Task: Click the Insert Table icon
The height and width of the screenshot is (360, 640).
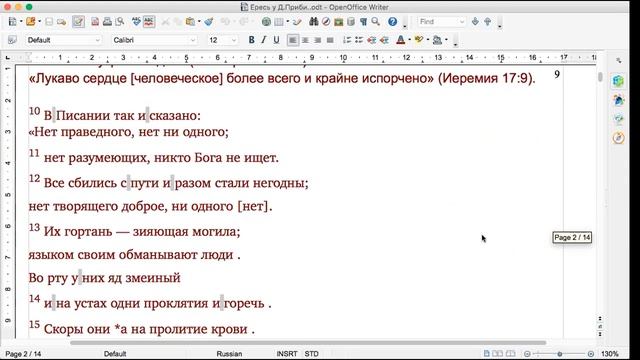Action: 279,22
